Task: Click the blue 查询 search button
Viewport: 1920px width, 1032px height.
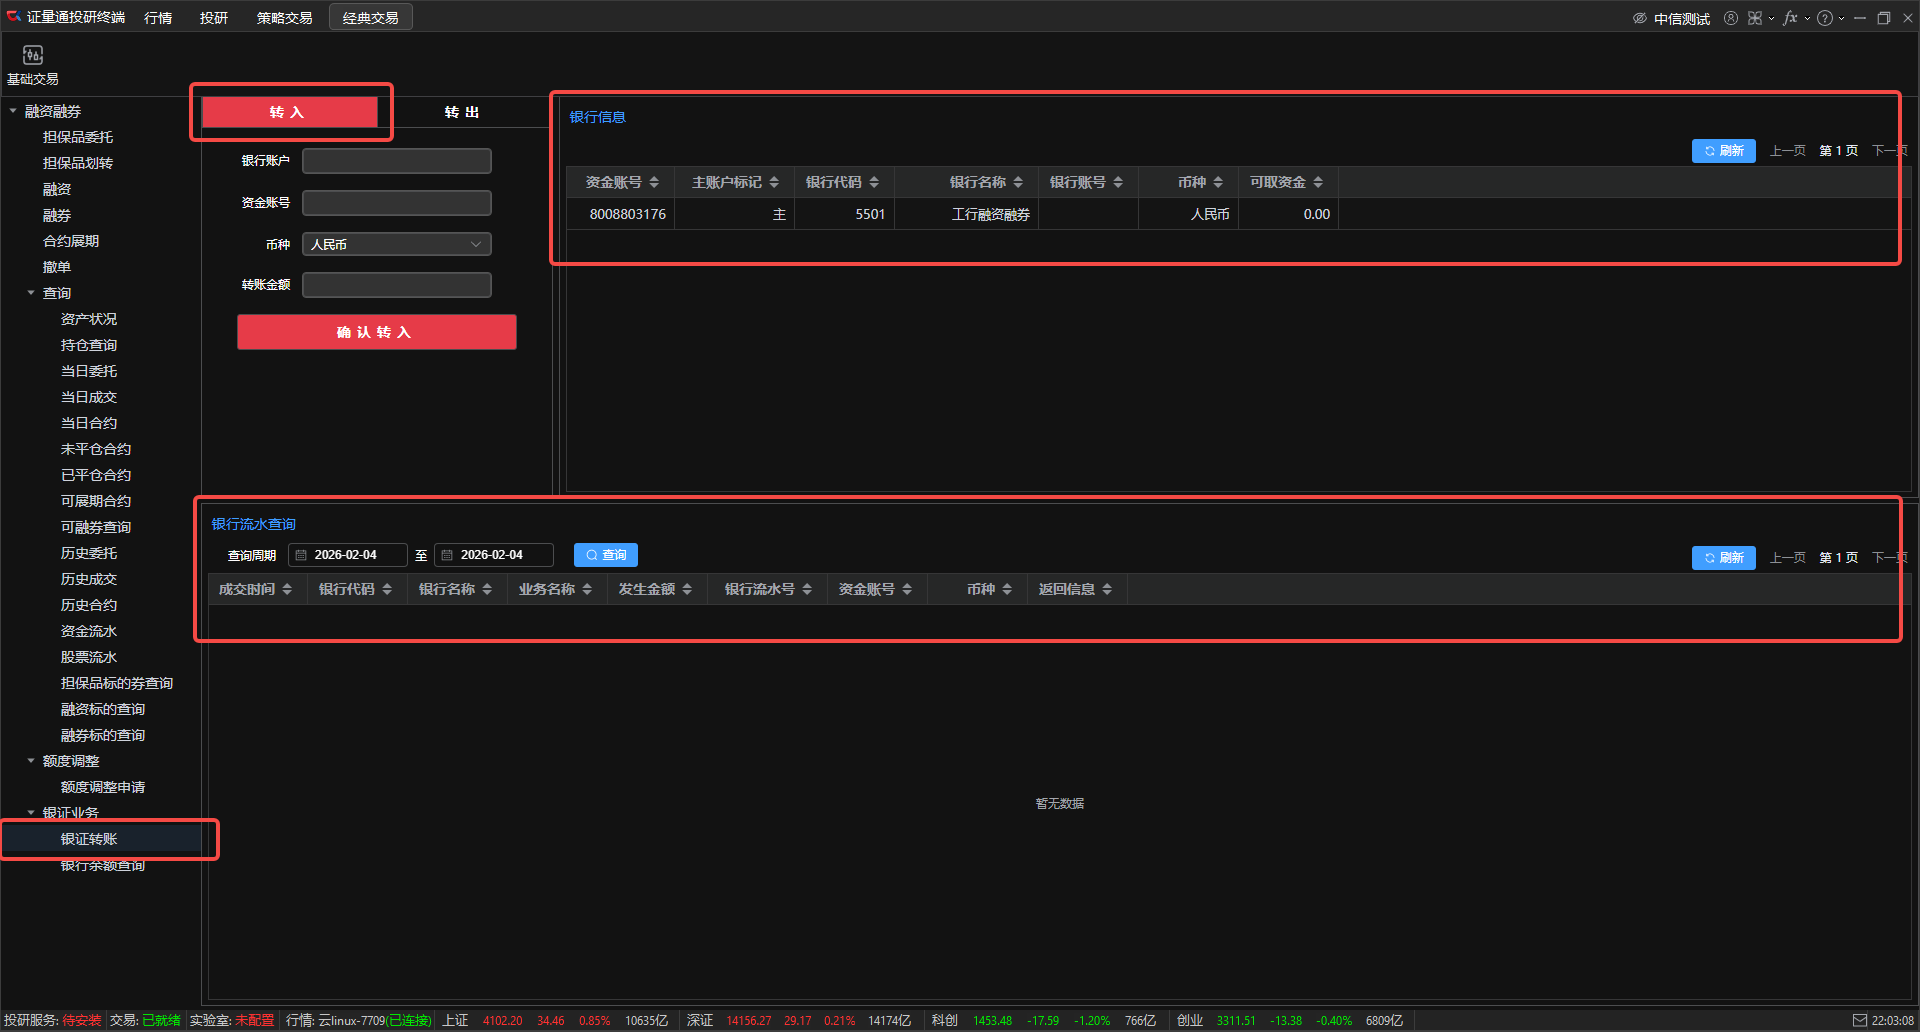Action: click(605, 555)
